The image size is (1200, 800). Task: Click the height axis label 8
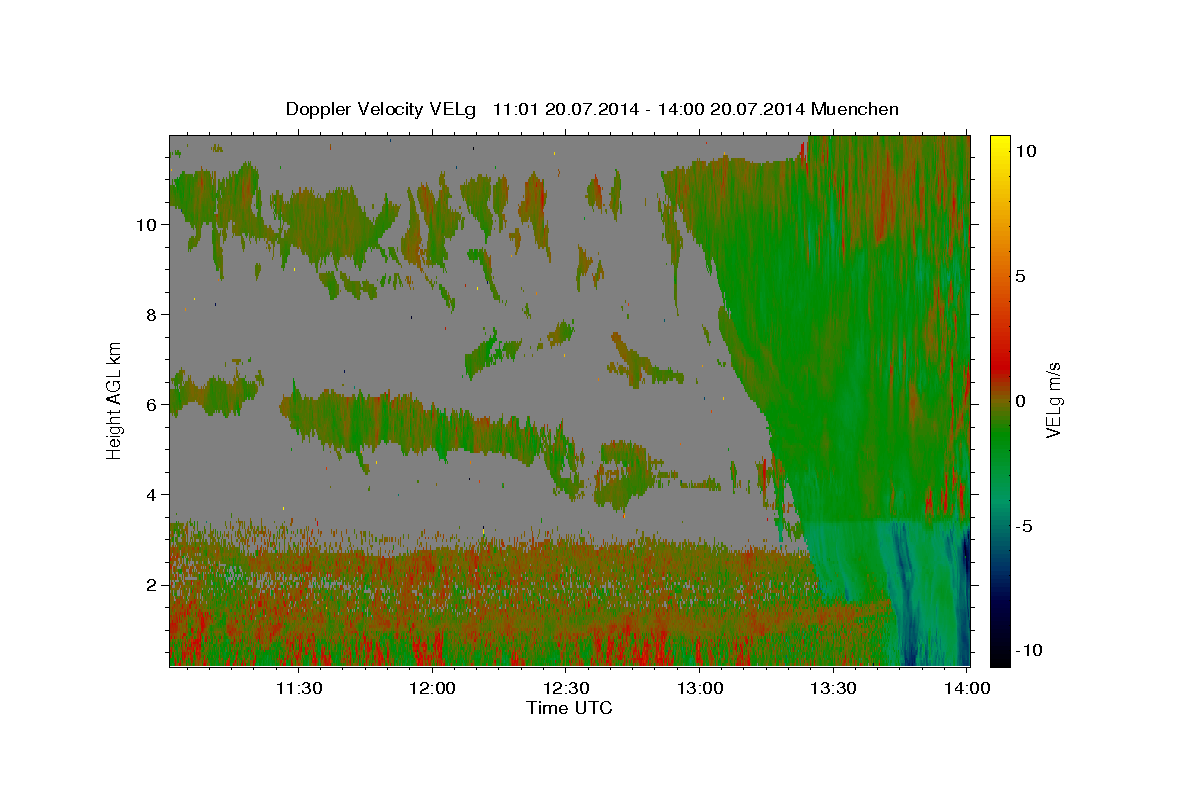click(x=151, y=315)
